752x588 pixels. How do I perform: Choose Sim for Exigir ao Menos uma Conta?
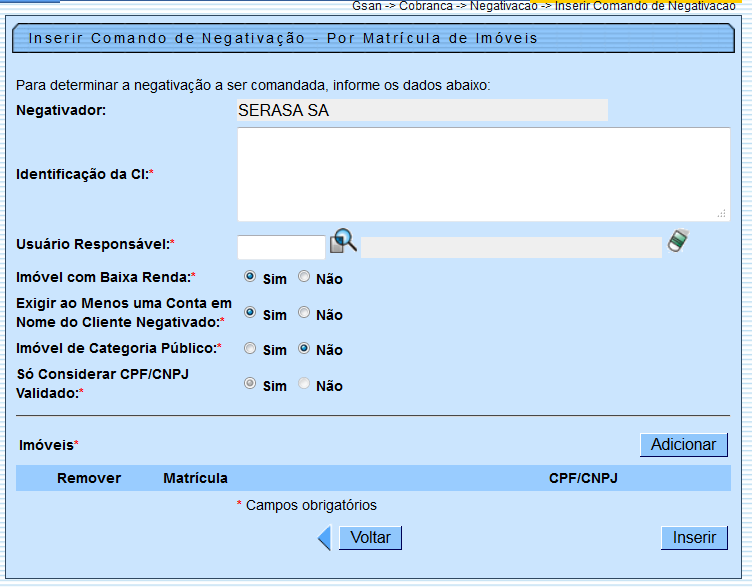click(250, 313)
